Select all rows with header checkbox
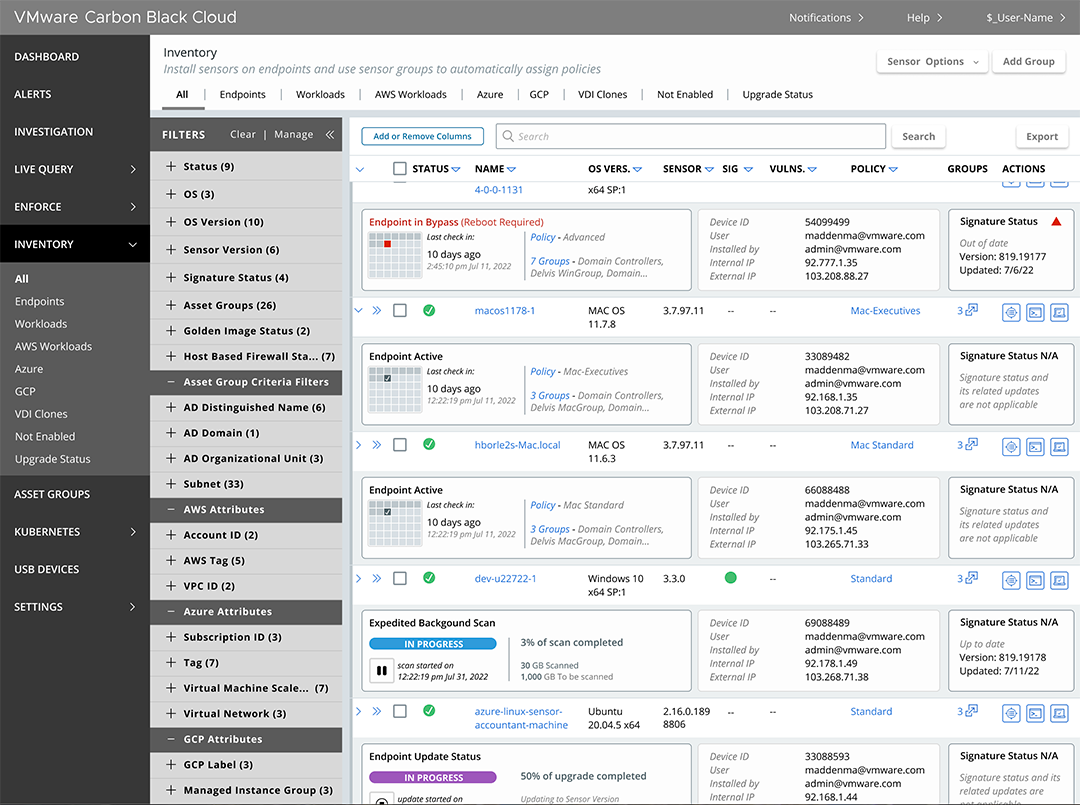This screenshot has height=805, width=1080. click(399, 169)
